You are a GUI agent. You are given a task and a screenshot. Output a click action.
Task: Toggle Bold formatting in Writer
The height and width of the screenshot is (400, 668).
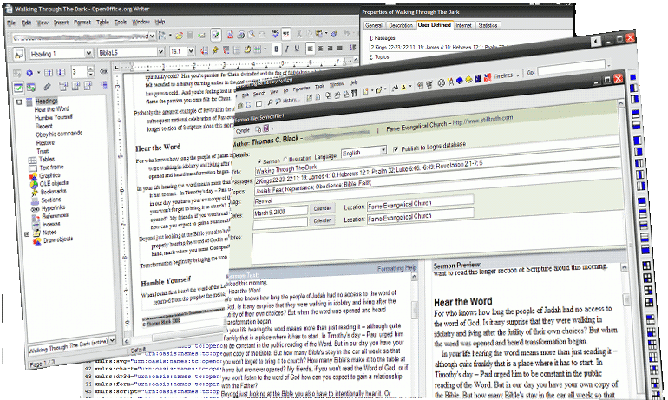[x=276, y=49]
